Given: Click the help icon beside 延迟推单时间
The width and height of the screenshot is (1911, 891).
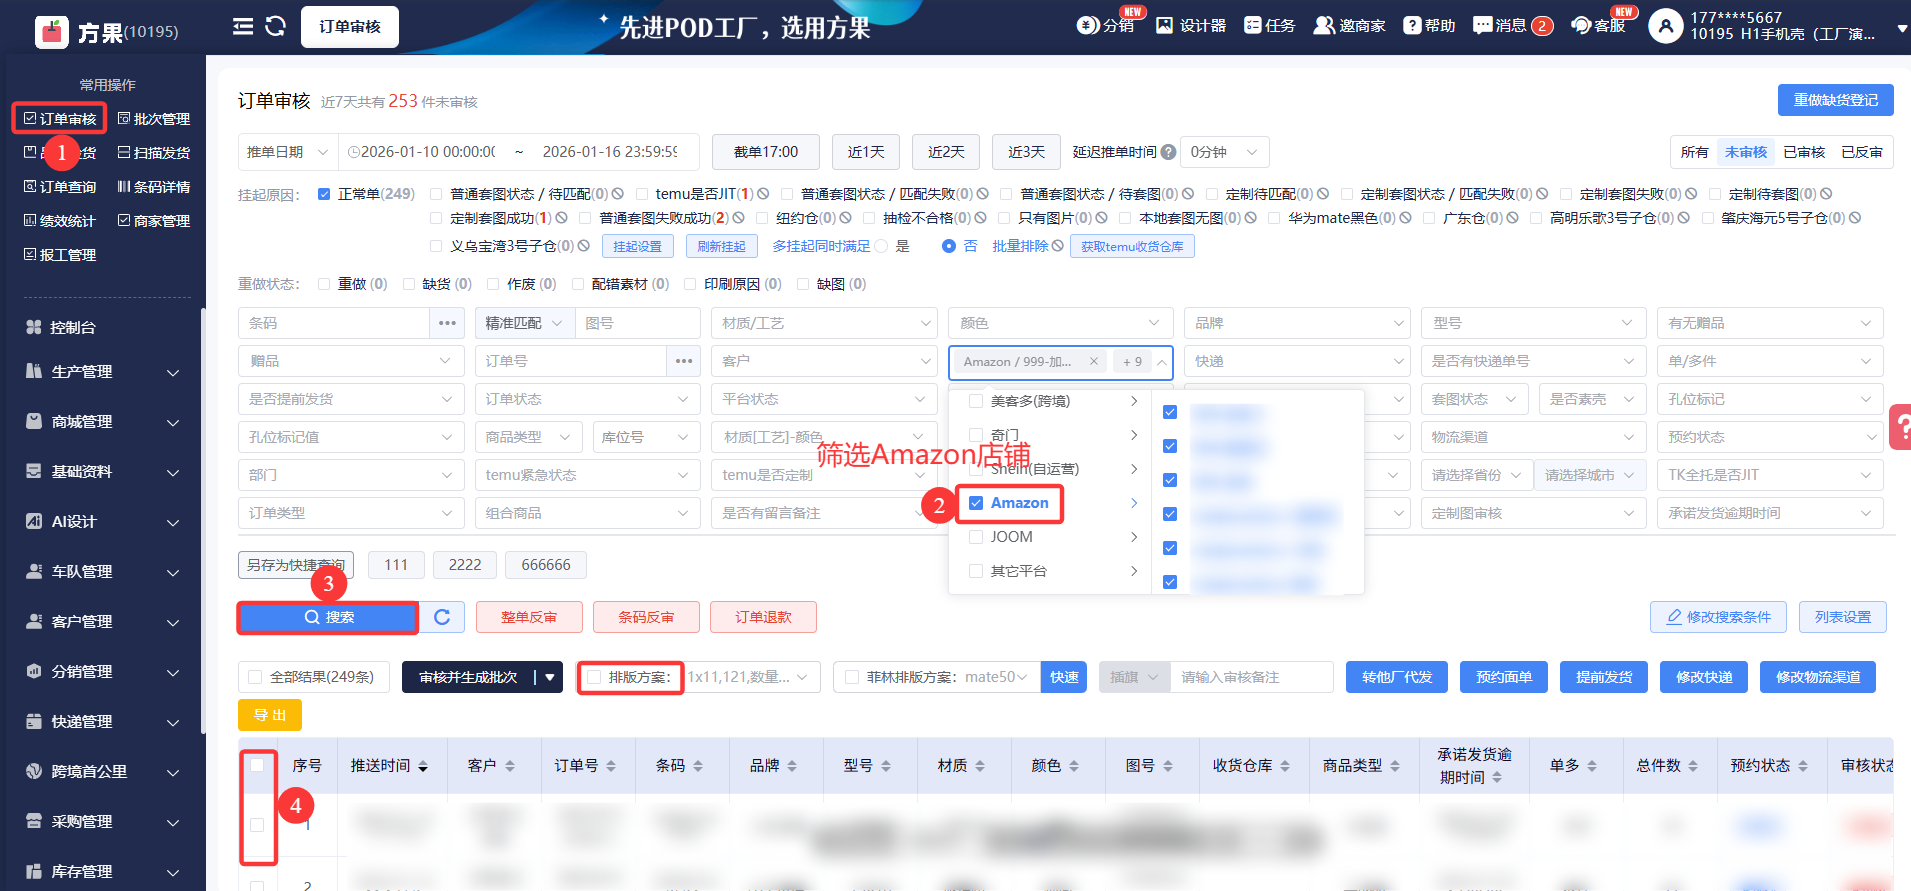Looking at the screenshot, I should click(1167, 152).
